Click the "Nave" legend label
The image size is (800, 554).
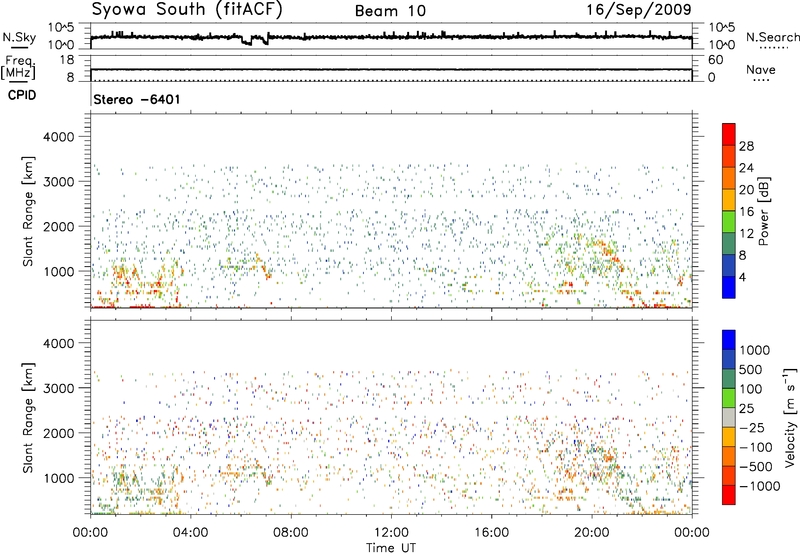click(x=761, y=70)
